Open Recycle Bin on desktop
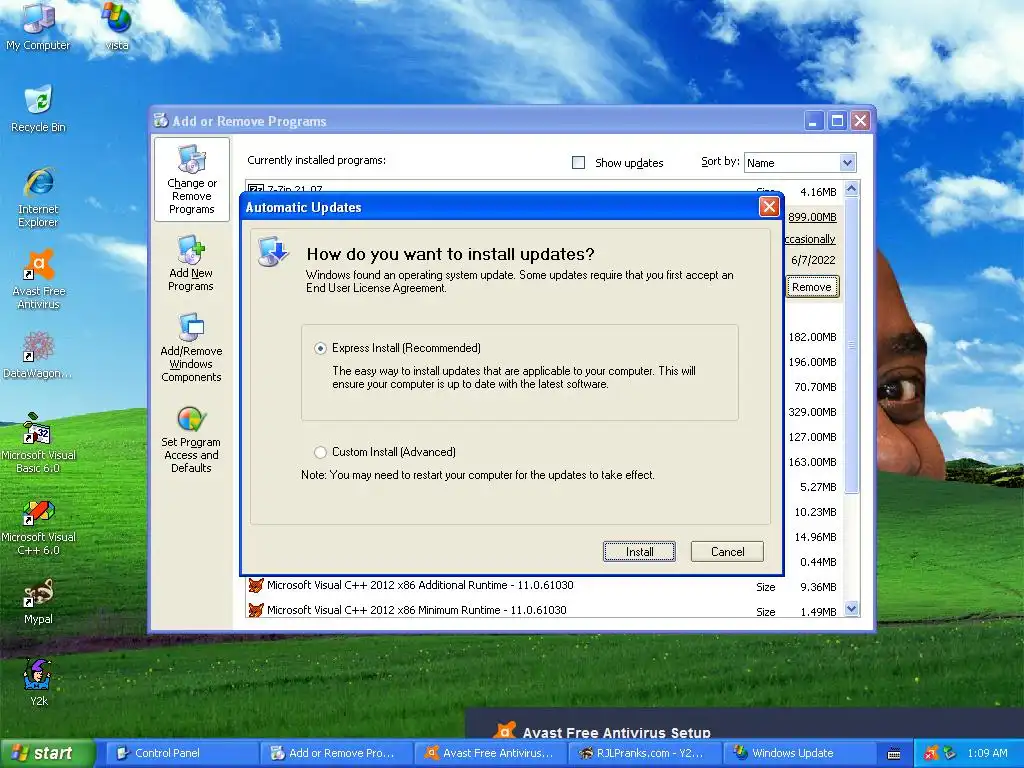This screenshot has height=768, width=1024. coord(38,108)
